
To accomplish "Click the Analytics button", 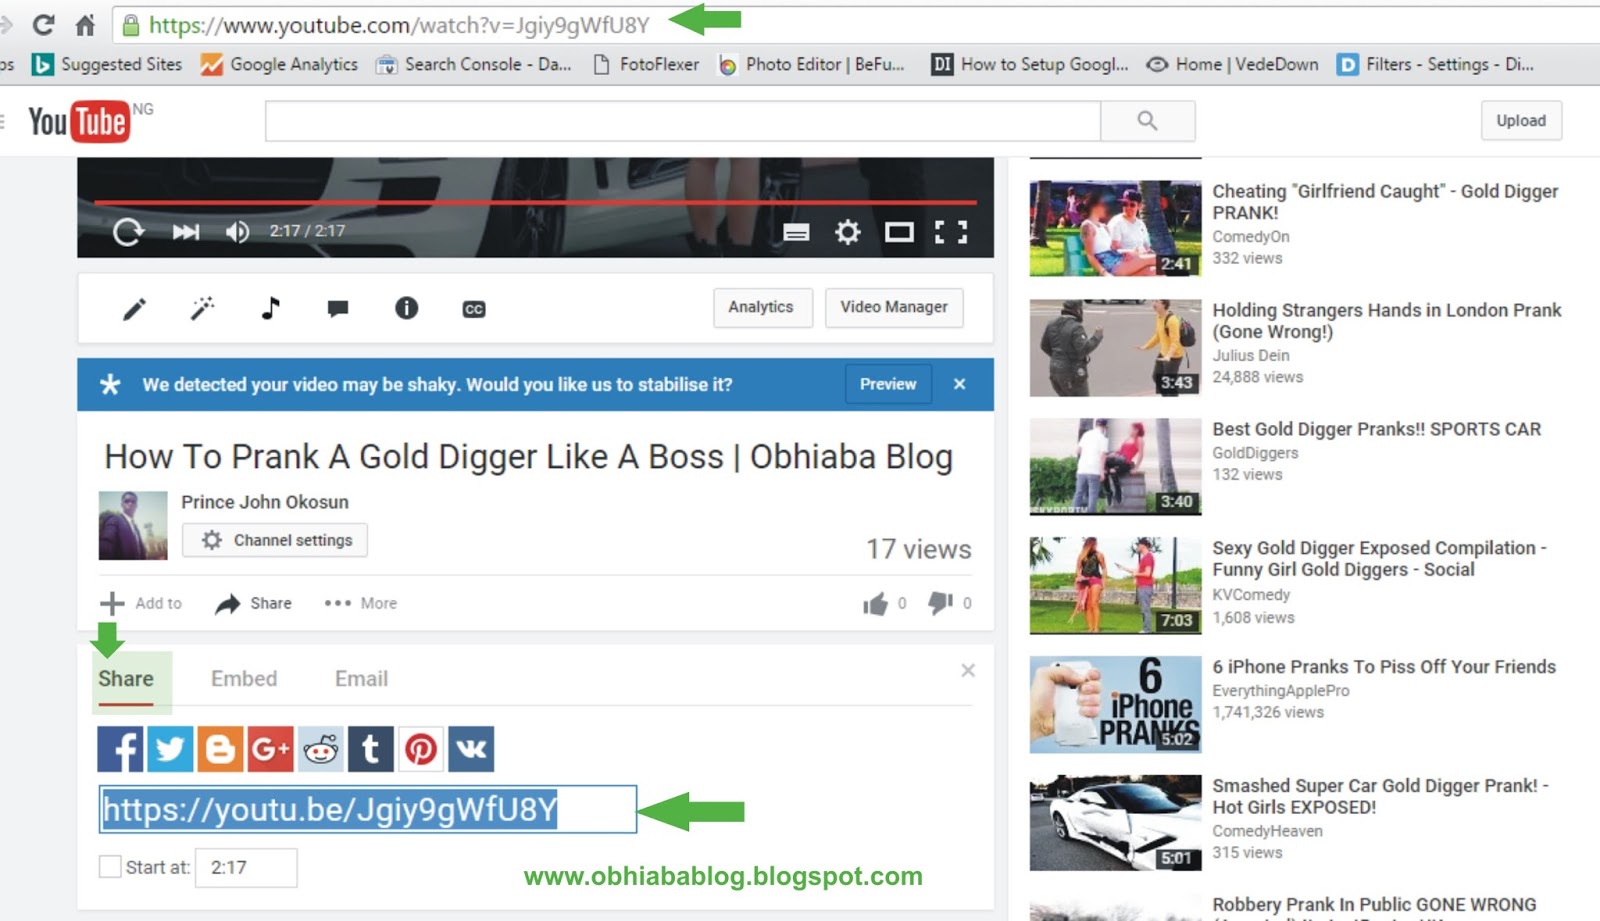I will pyautogui.click(x=762, y=307).
